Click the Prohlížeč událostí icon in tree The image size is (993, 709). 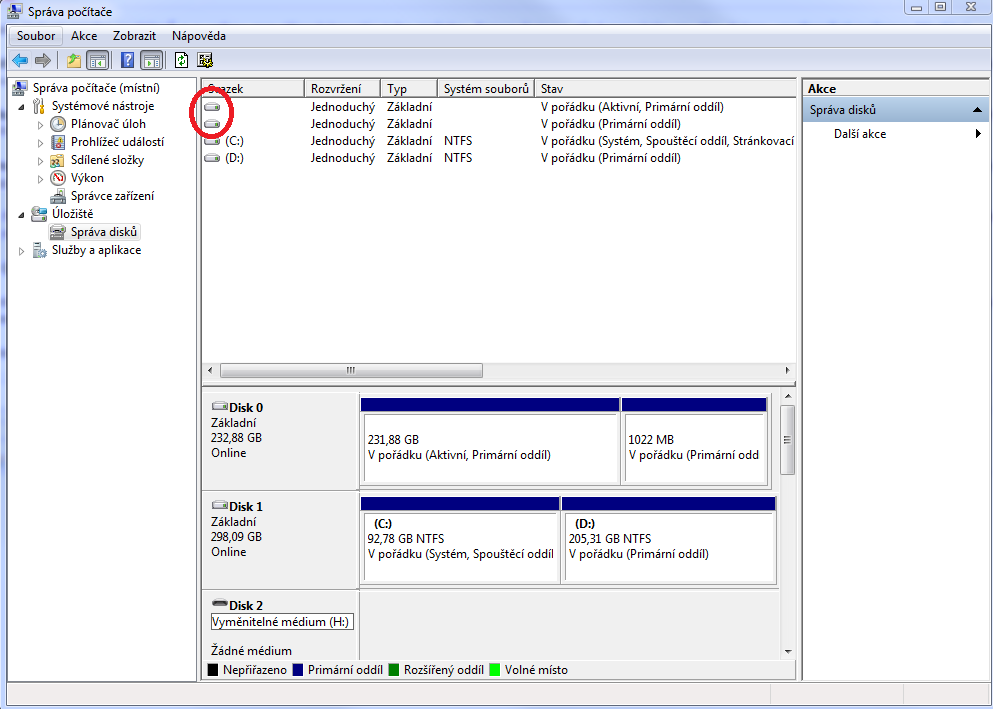click(58, 142)
